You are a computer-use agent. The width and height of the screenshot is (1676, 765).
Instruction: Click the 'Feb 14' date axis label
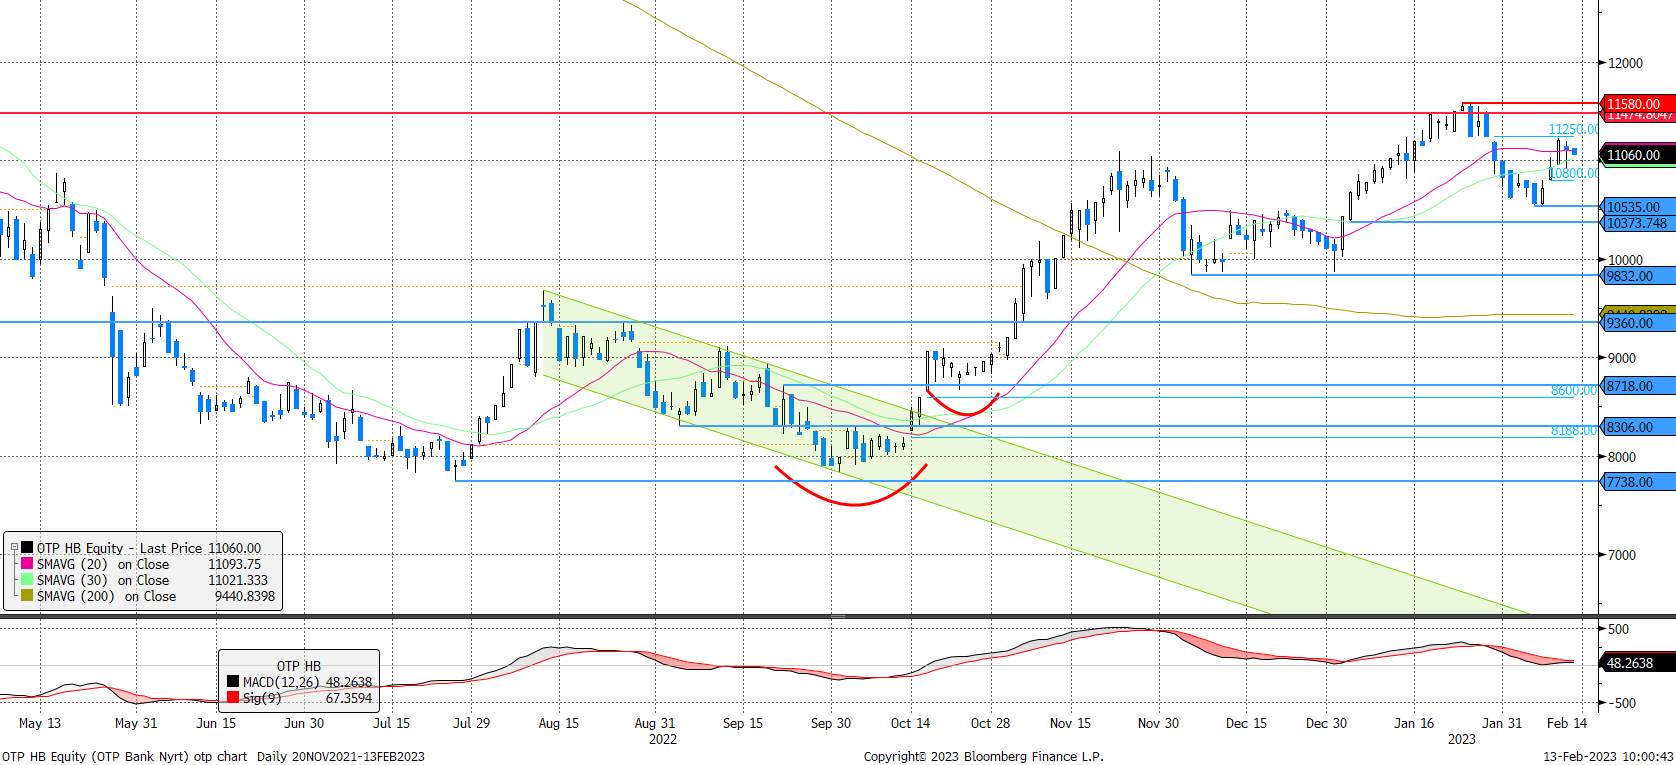[1567, 723]
